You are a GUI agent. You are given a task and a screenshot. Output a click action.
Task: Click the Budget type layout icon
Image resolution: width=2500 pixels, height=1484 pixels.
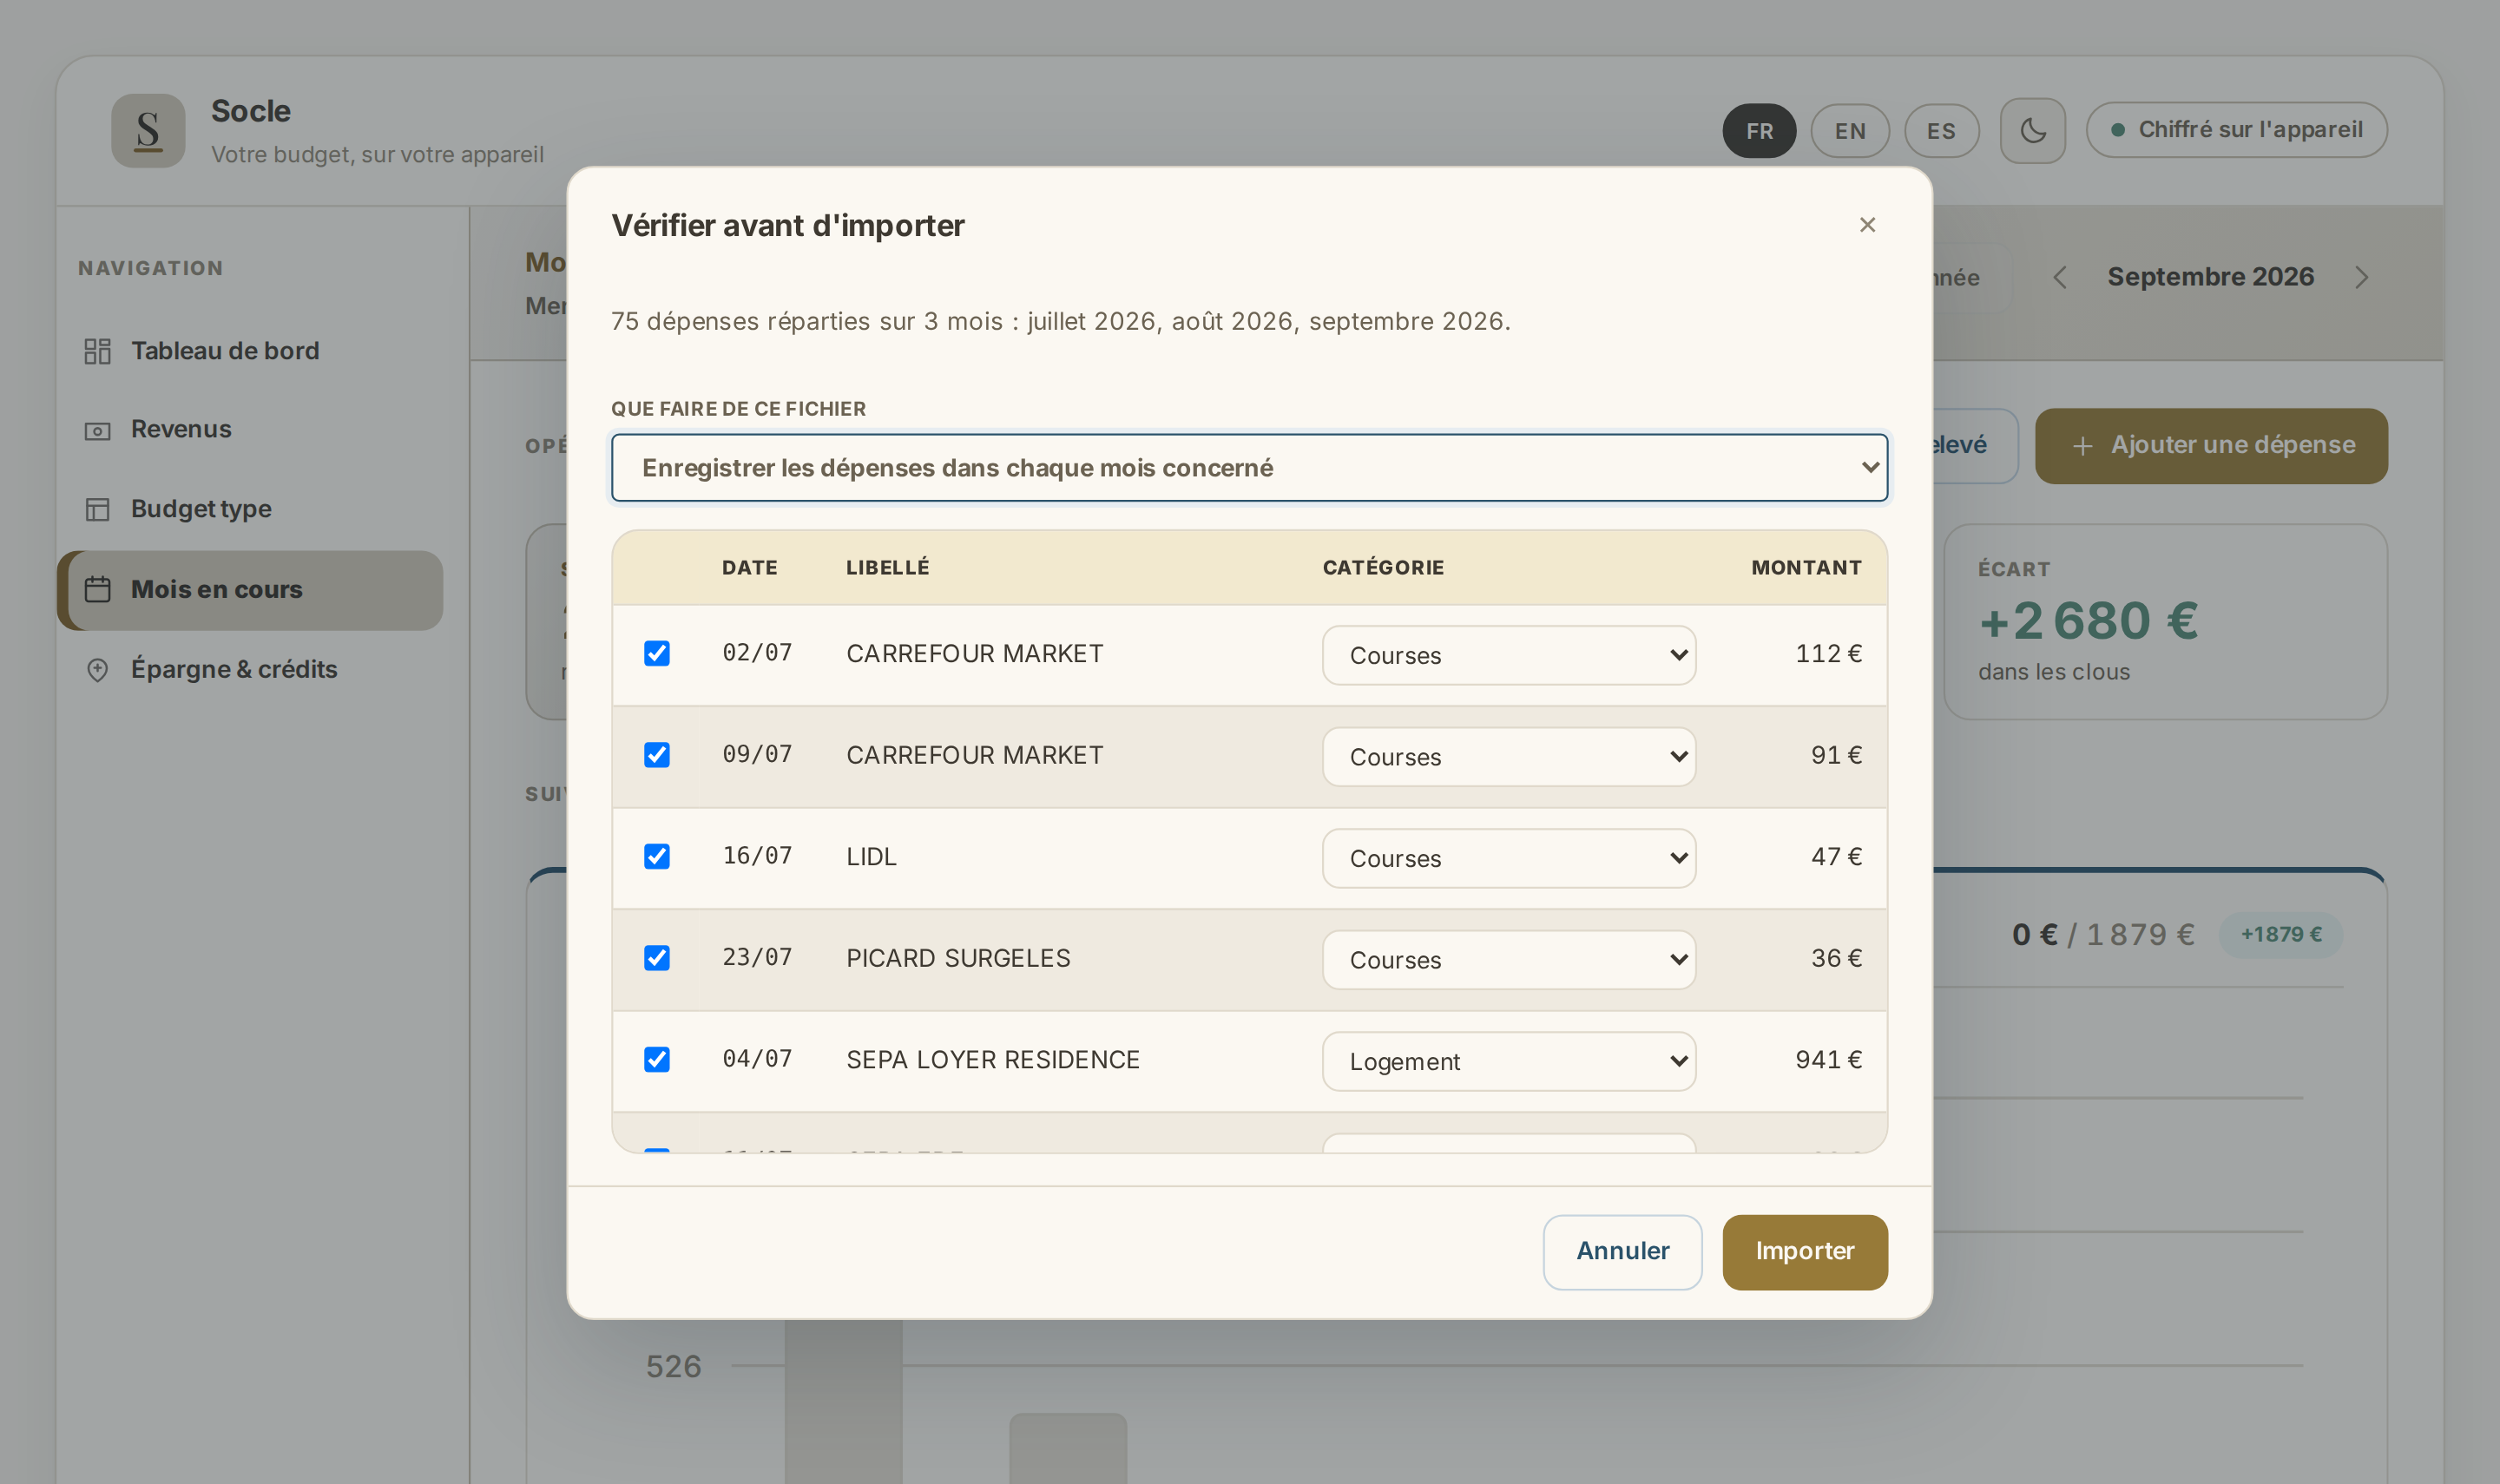tap(97, 509)
